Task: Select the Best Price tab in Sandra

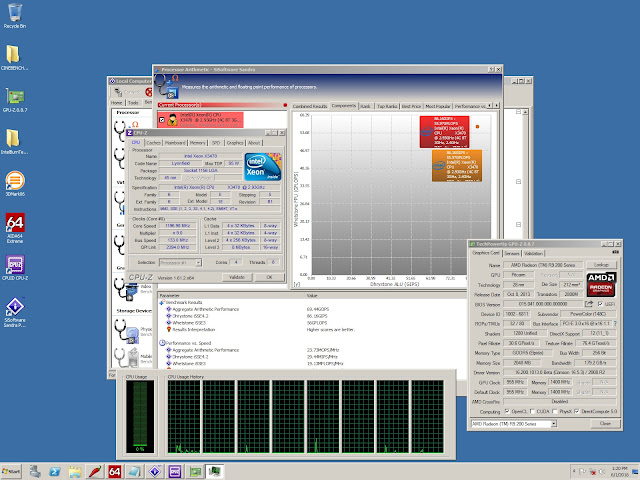Action: [x=411, y=106]
